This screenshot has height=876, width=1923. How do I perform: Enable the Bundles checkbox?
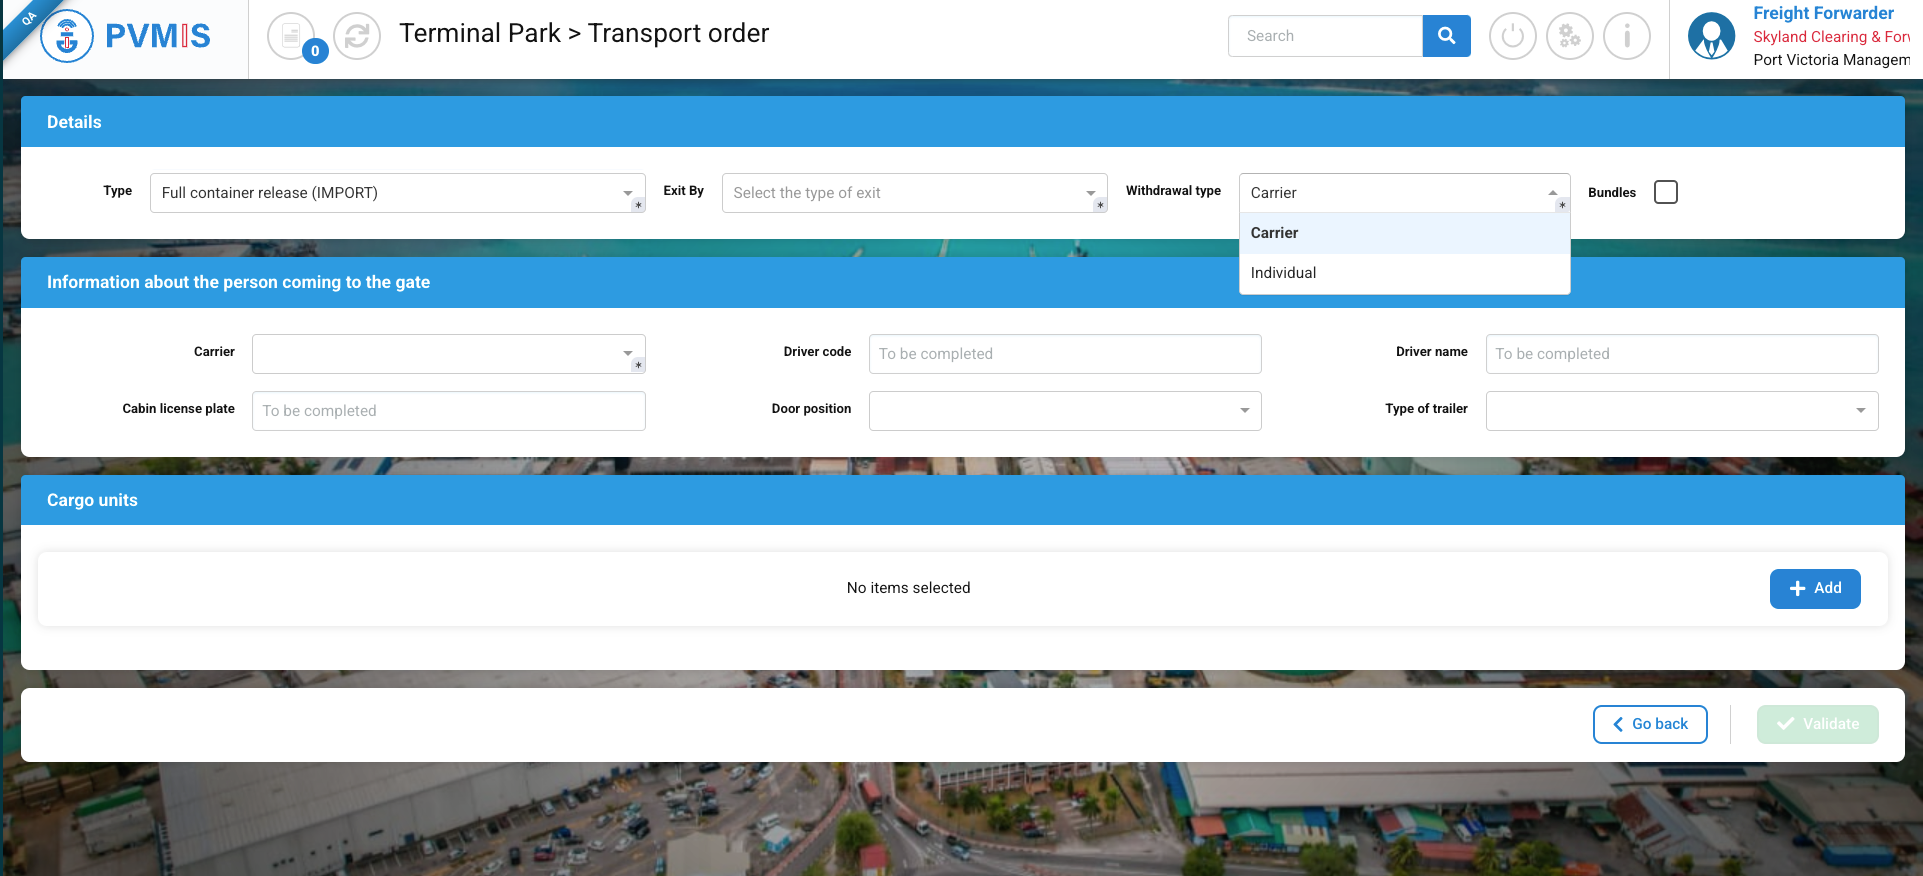point(1665,192)
